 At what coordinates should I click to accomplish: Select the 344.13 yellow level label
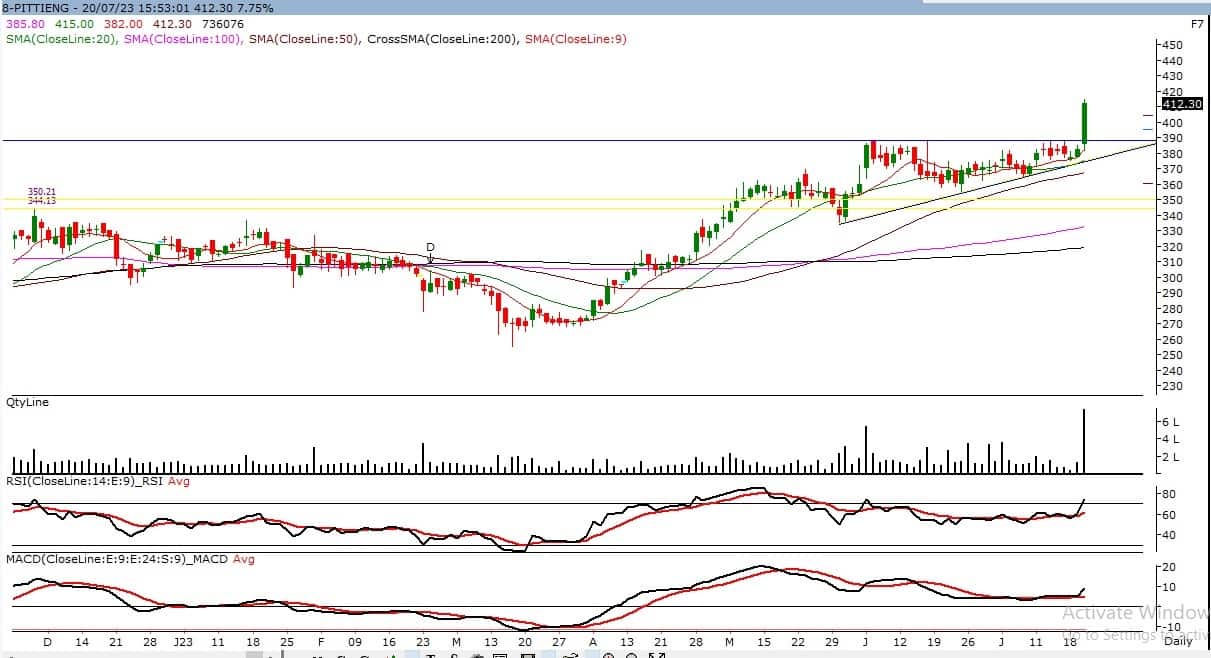pyautogui.click(x=41, y=201)
